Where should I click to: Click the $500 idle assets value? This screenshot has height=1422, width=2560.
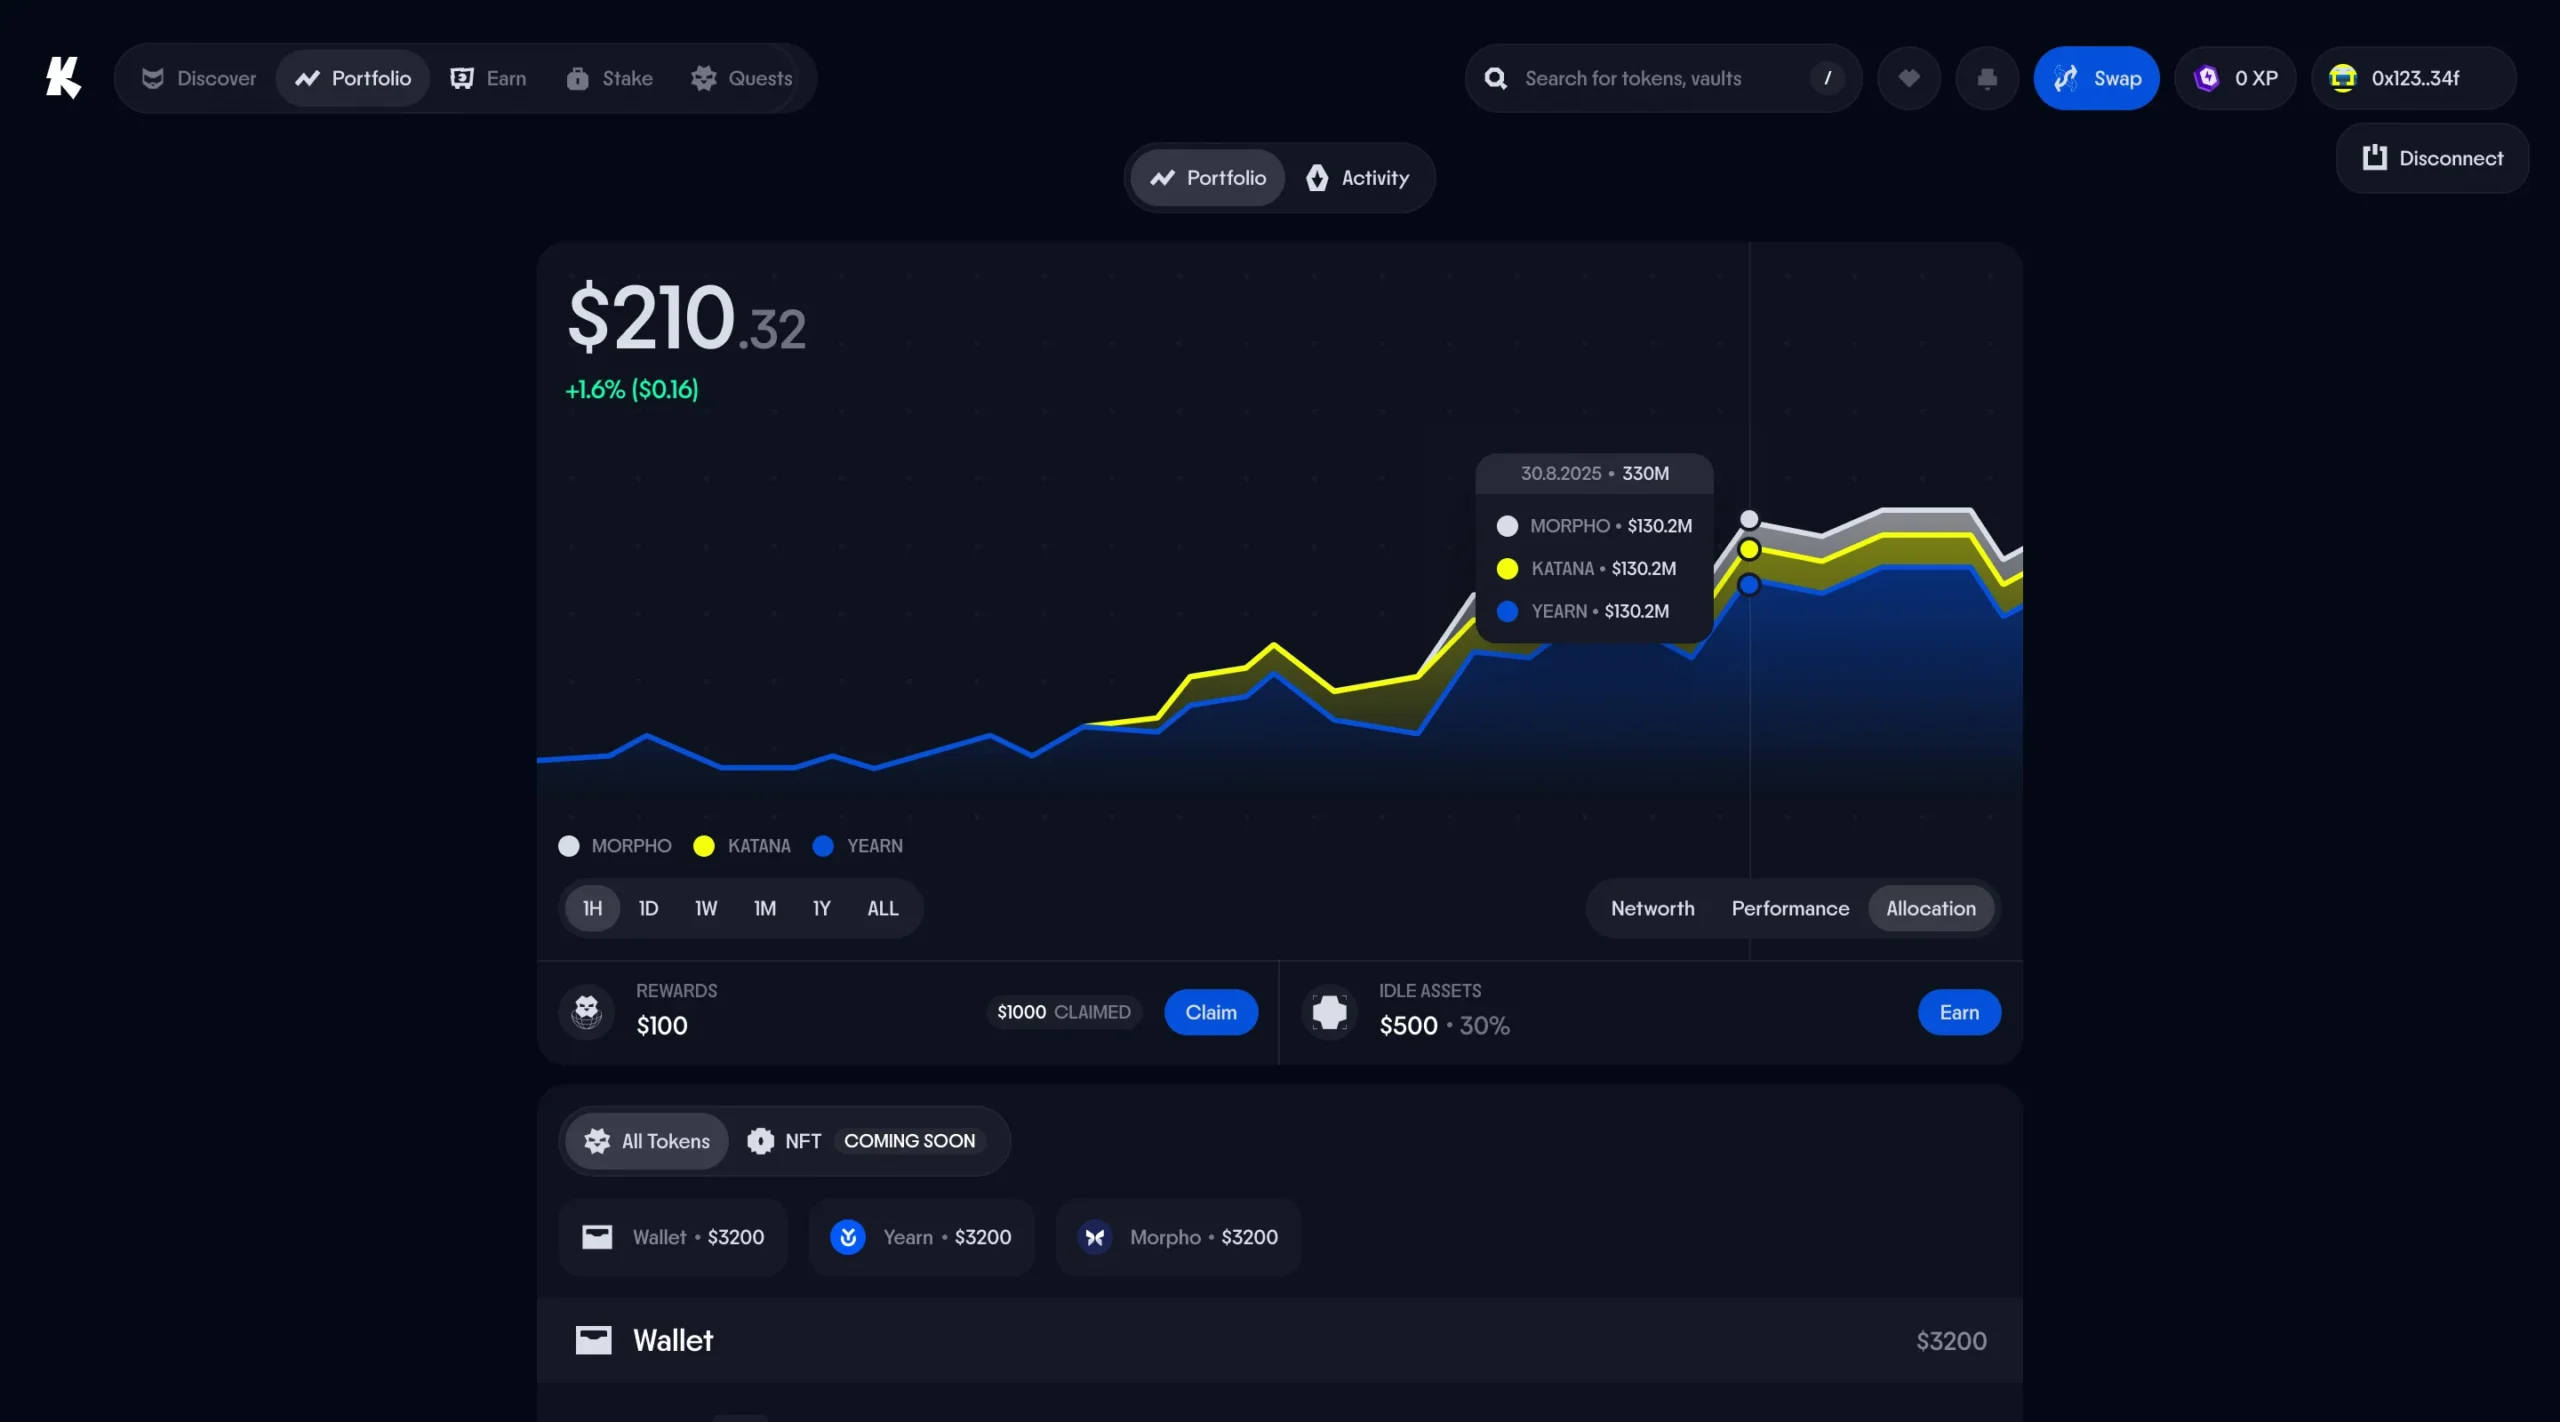coord(1408,1026)
